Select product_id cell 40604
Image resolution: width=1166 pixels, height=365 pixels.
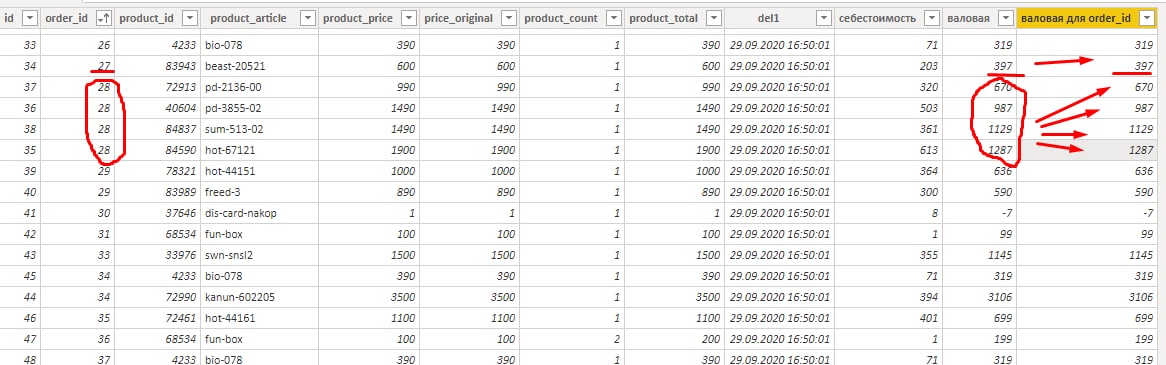pyautogui.click(x=157, y=108)
